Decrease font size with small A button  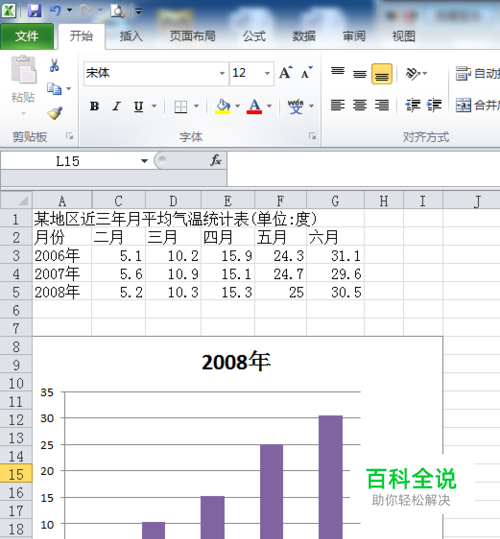point(307,73)
